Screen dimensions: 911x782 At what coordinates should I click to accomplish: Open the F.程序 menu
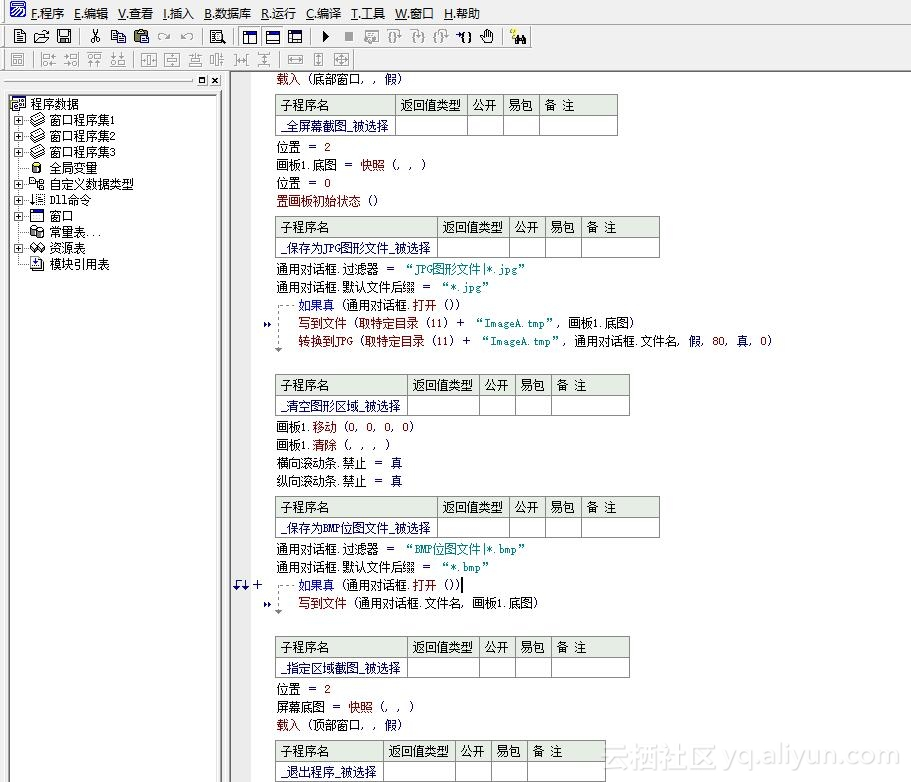(48, 13)
